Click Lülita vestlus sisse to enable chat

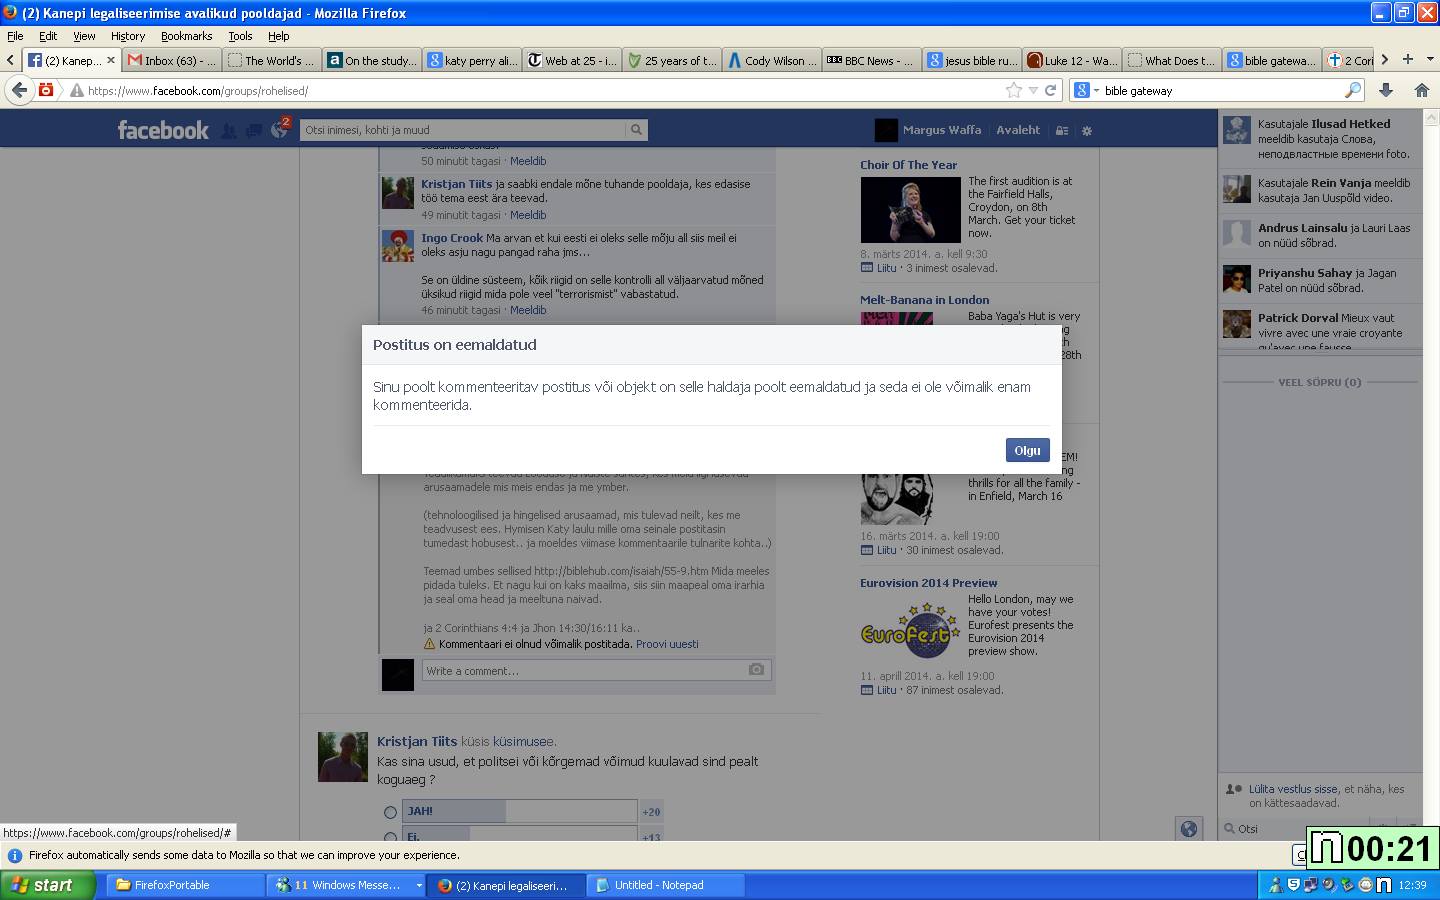(1295, 789)
